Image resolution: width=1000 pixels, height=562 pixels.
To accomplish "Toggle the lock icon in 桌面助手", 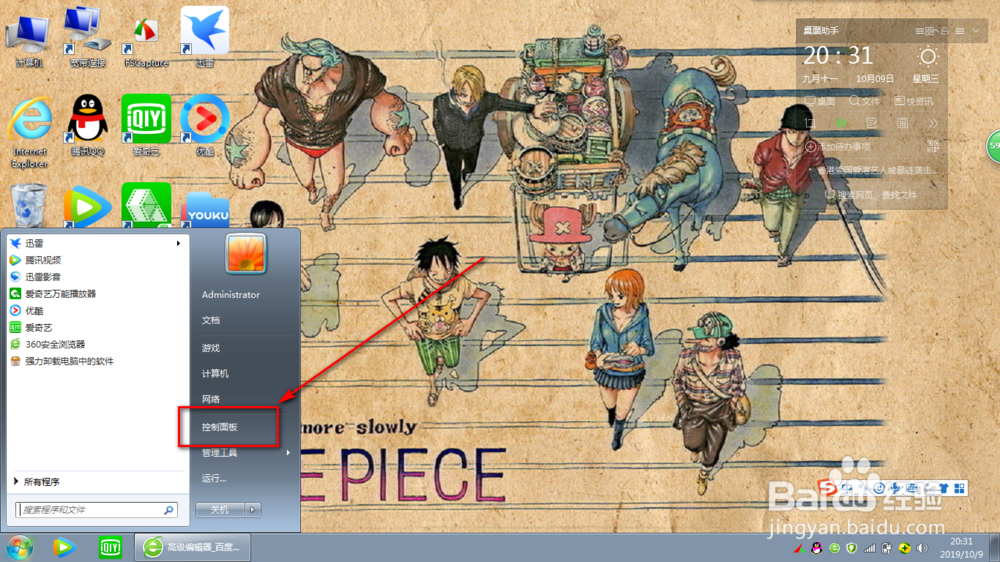I will (945, 31).
